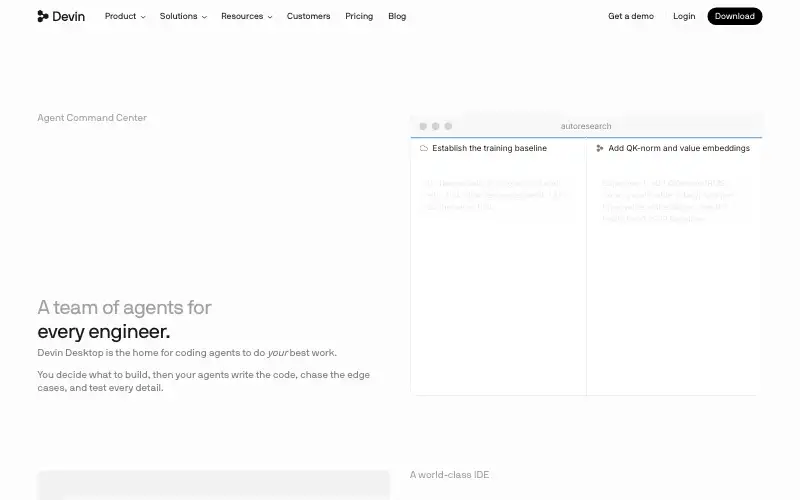
Task: Go to the Customers page
Action: pos(308,16)
